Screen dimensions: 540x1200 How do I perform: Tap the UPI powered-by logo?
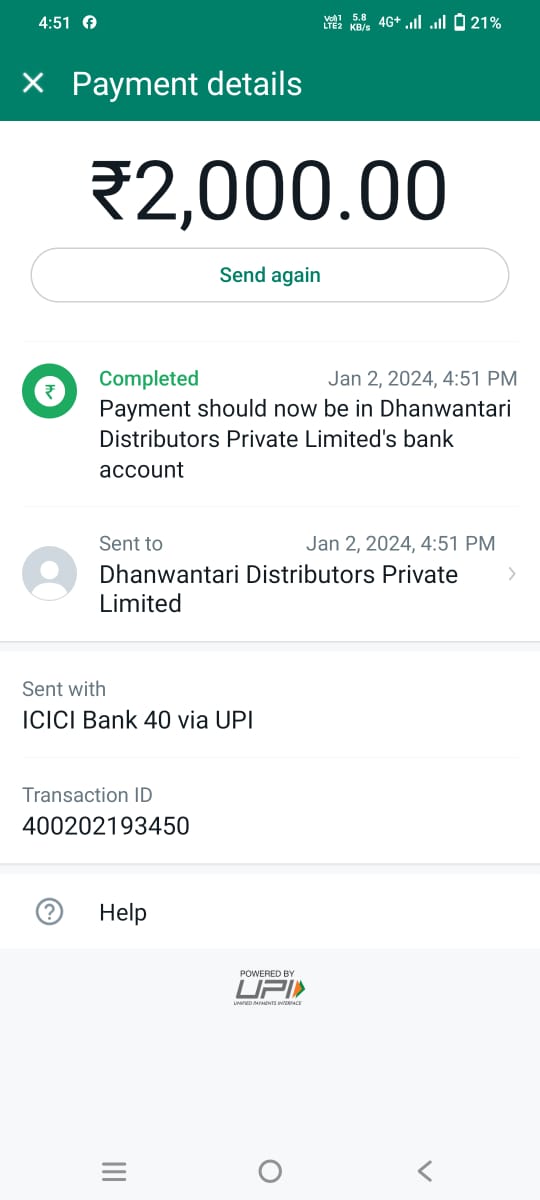[269, 988]
